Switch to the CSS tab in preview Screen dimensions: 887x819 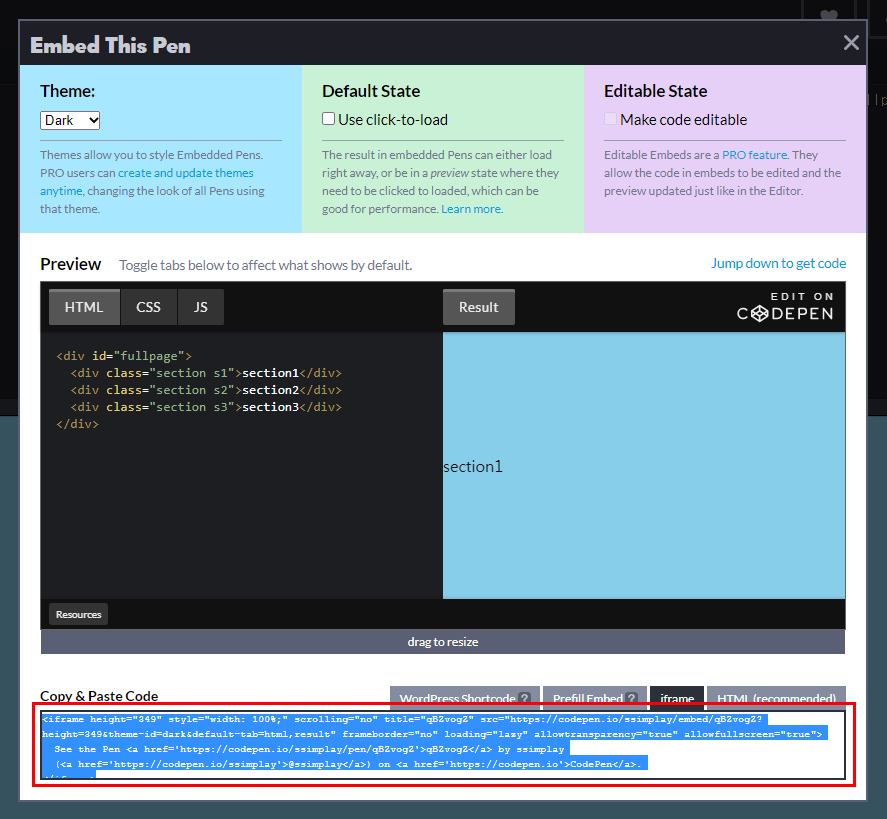(148, 307)
